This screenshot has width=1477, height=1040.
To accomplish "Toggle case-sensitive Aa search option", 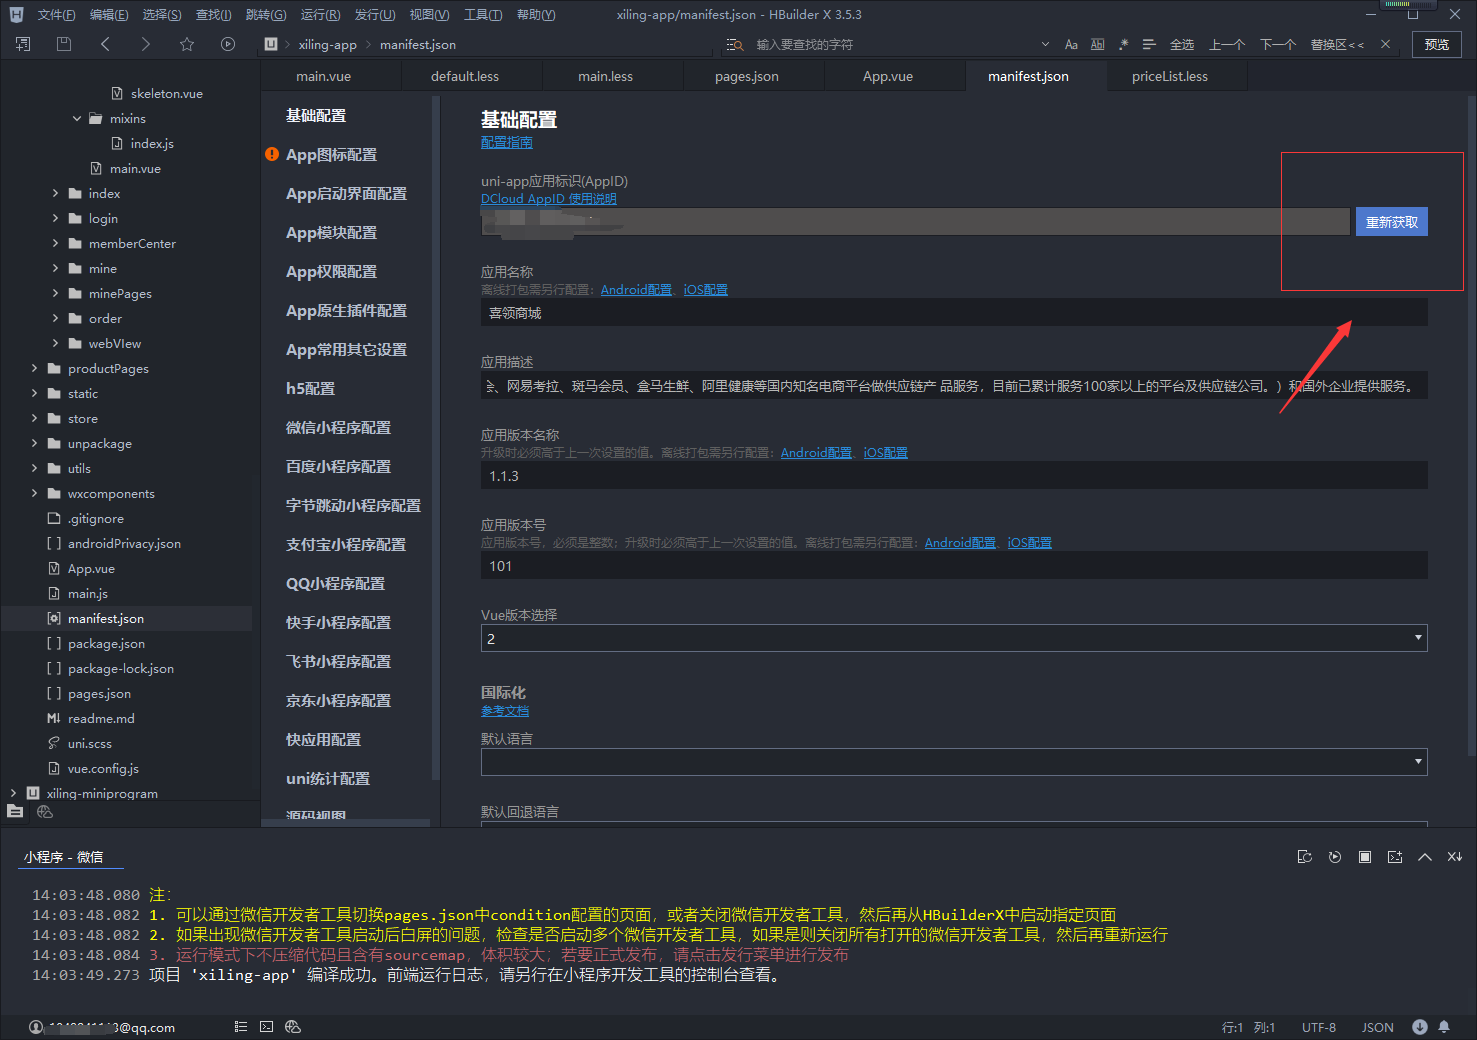I will (x=1071, y=45).
